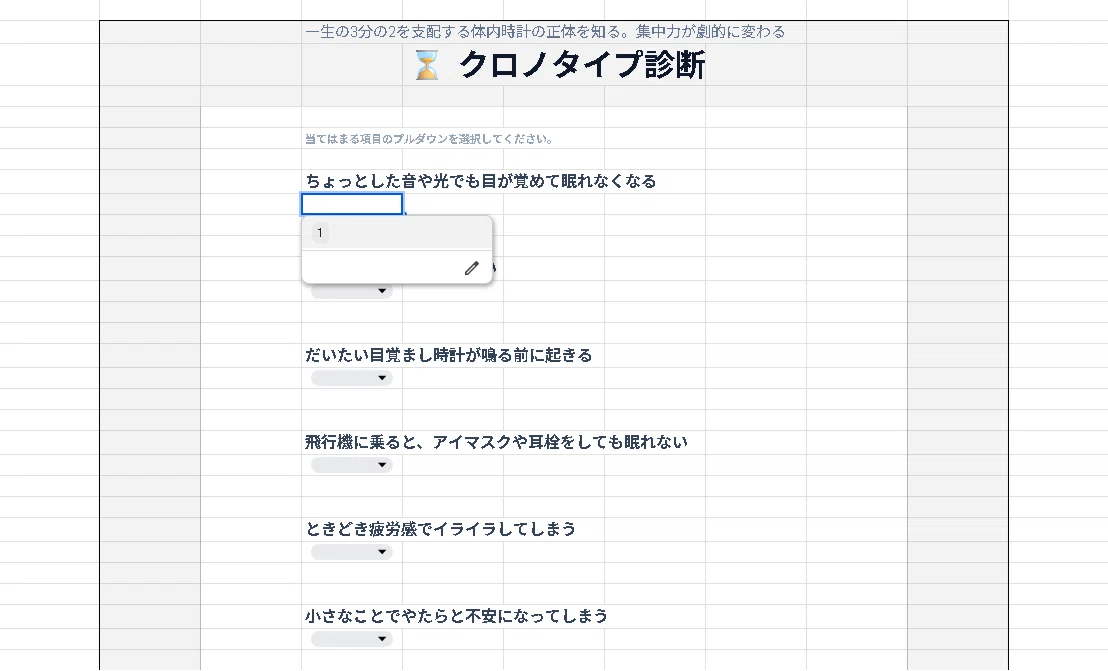Viewport: 1108px width, 671px height.
Task: Open the dropdown chip partly hidden behind the popup
Action: [x=352, y=291]
